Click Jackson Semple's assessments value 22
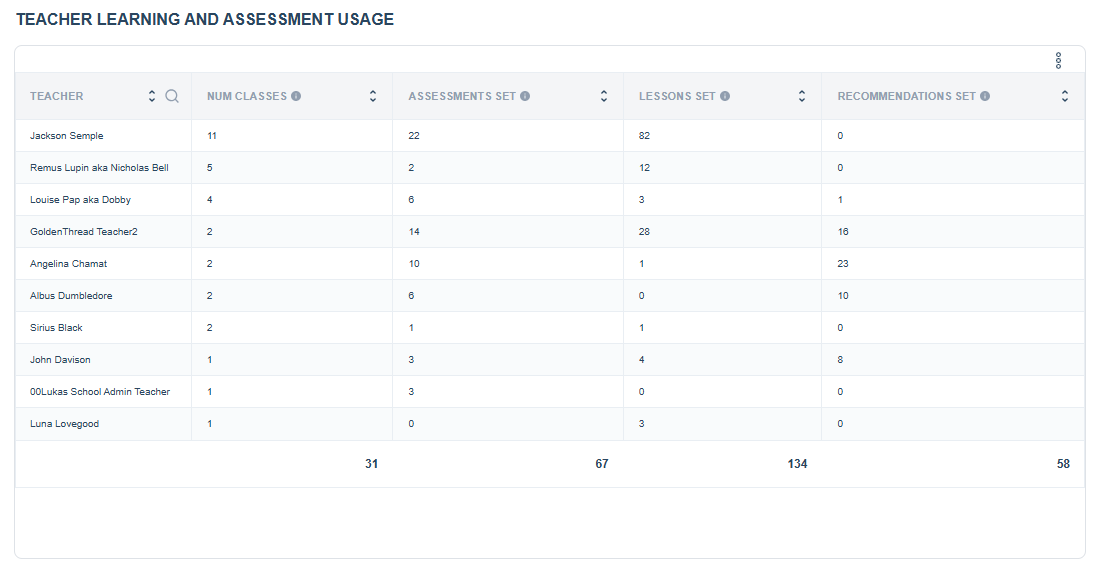1096x568 pixels. [x=414, y=136]
